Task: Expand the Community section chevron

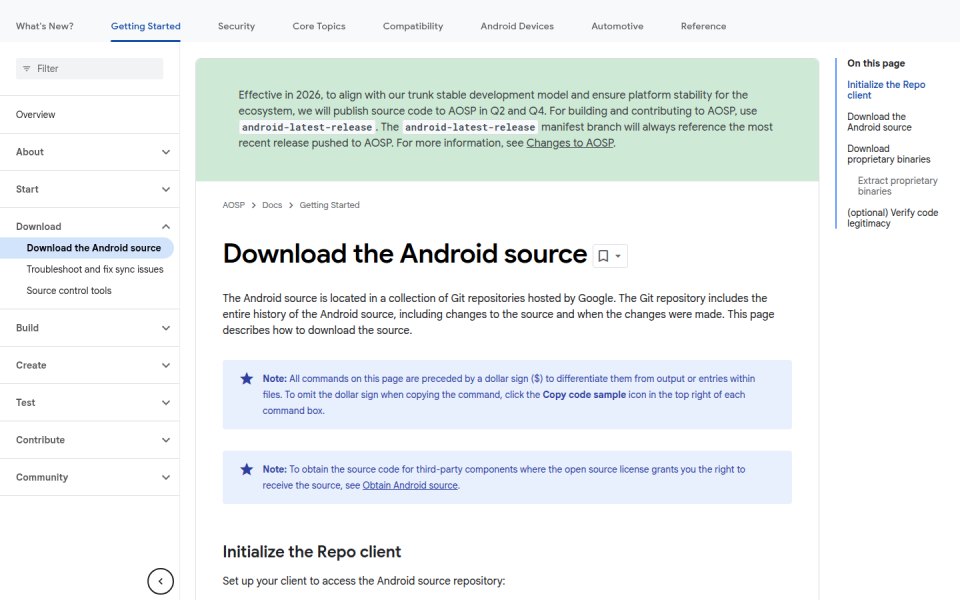Action: tap(166, 477)
